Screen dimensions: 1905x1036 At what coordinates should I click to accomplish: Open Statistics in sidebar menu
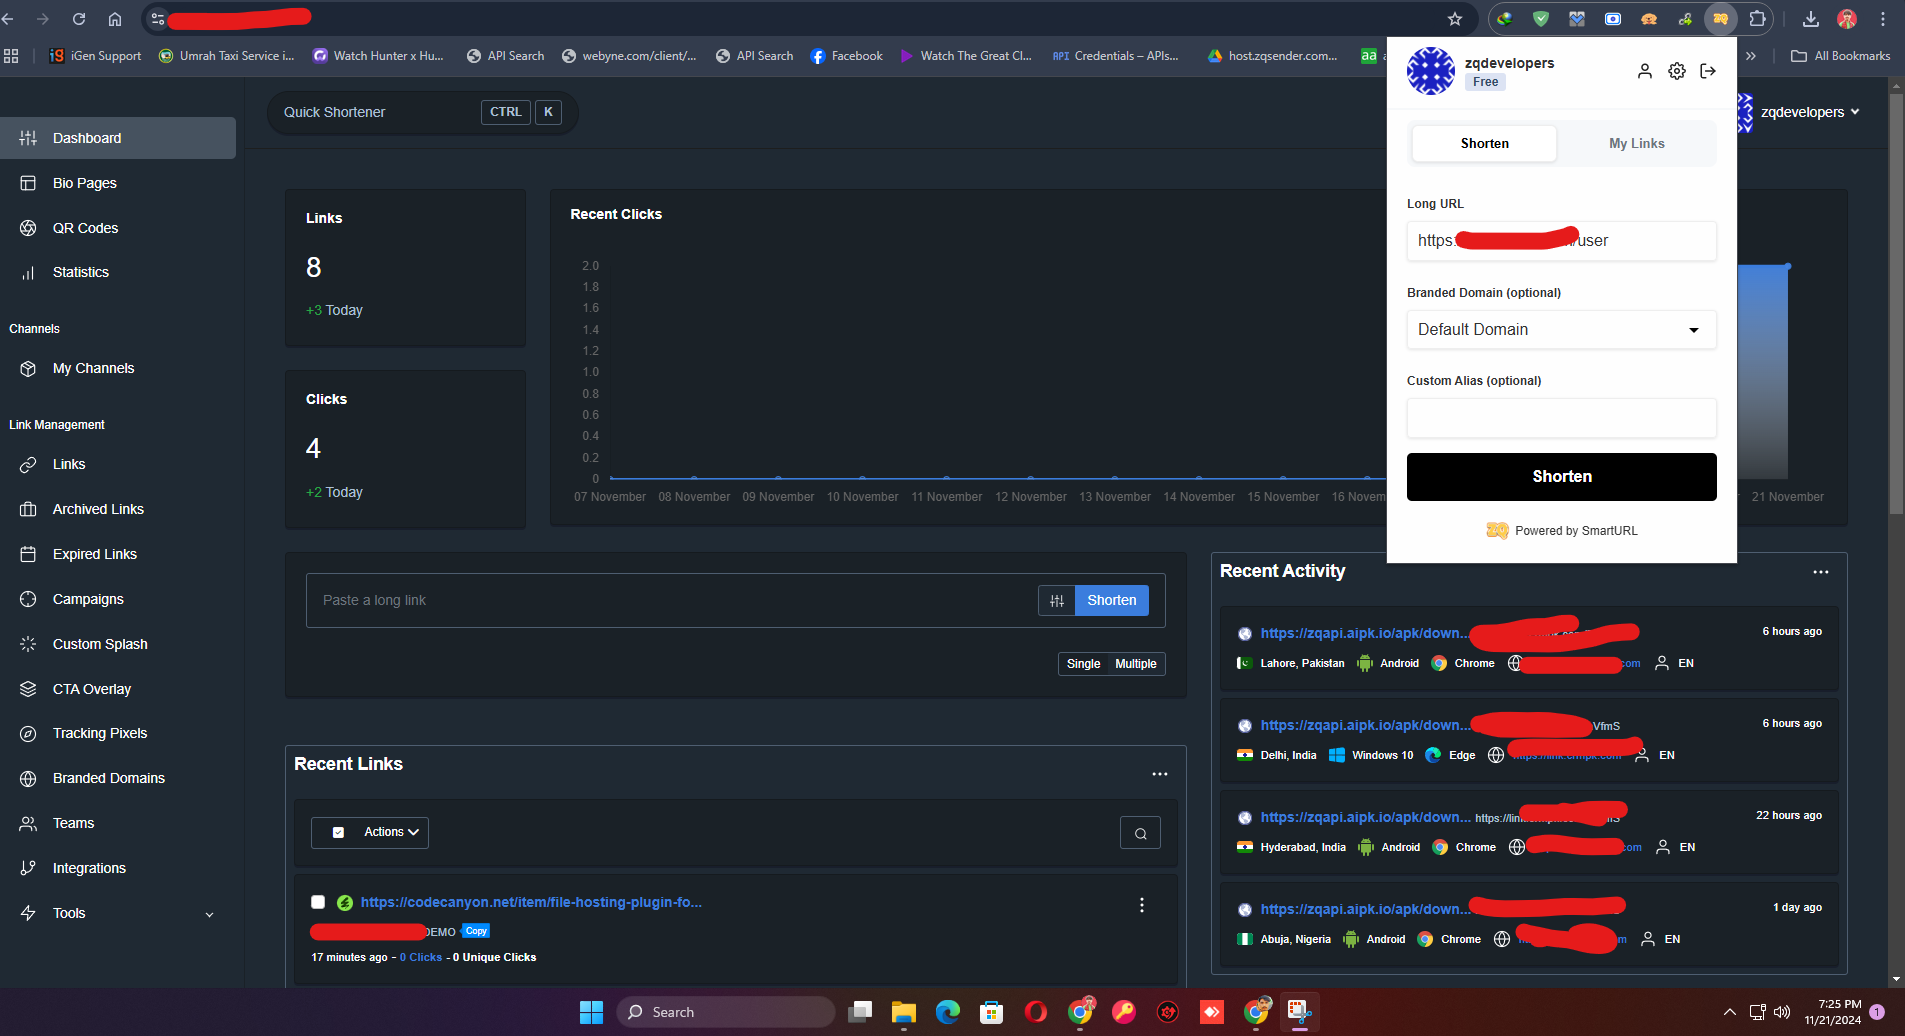(81, 272)
